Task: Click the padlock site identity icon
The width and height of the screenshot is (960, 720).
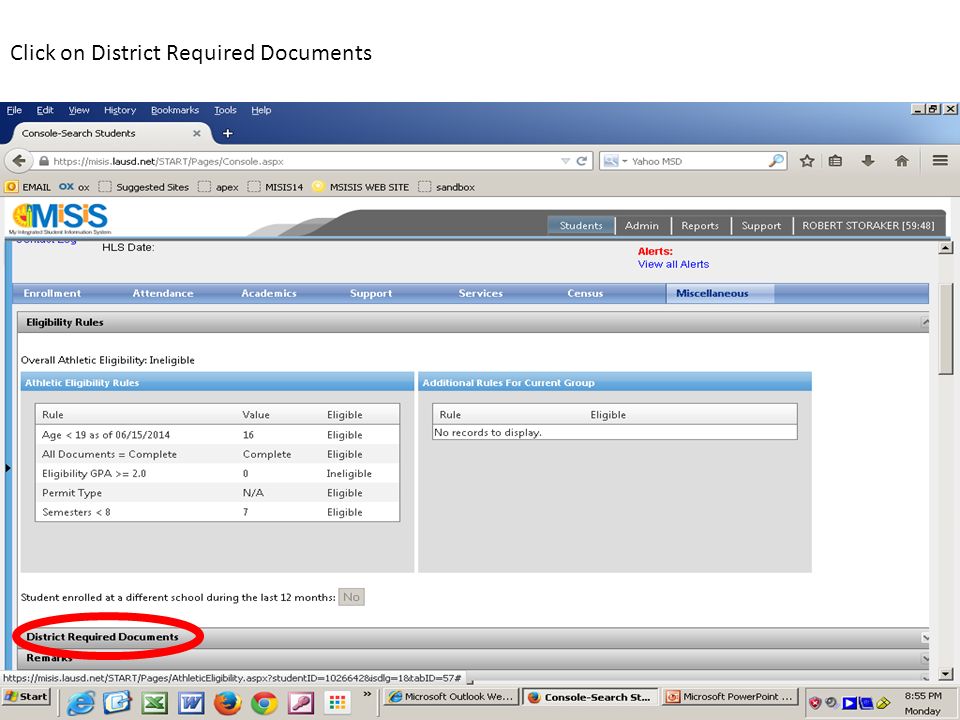Action: coord(43,161)
